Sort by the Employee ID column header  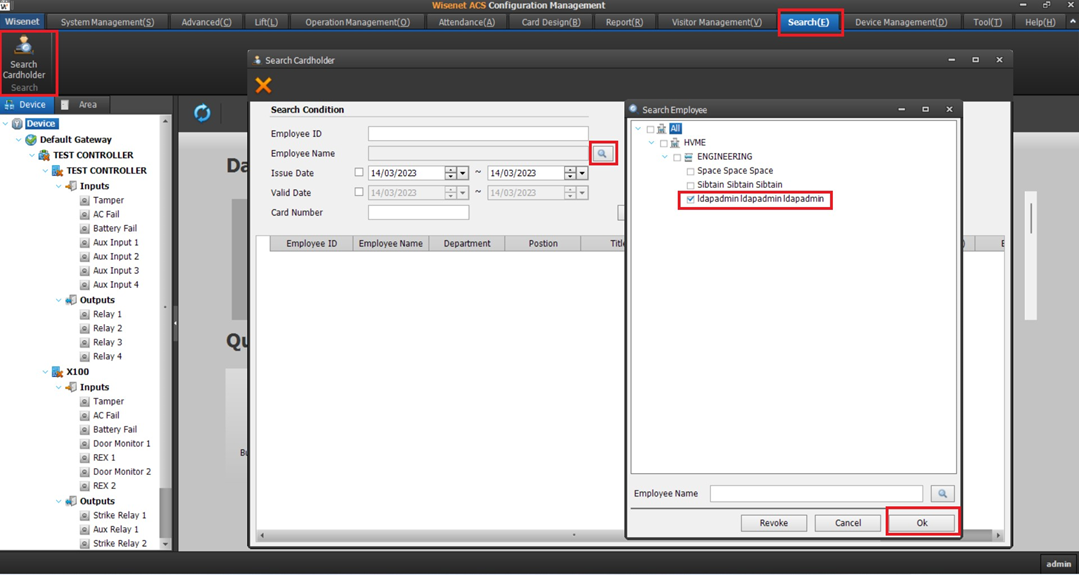coord(312,243)
